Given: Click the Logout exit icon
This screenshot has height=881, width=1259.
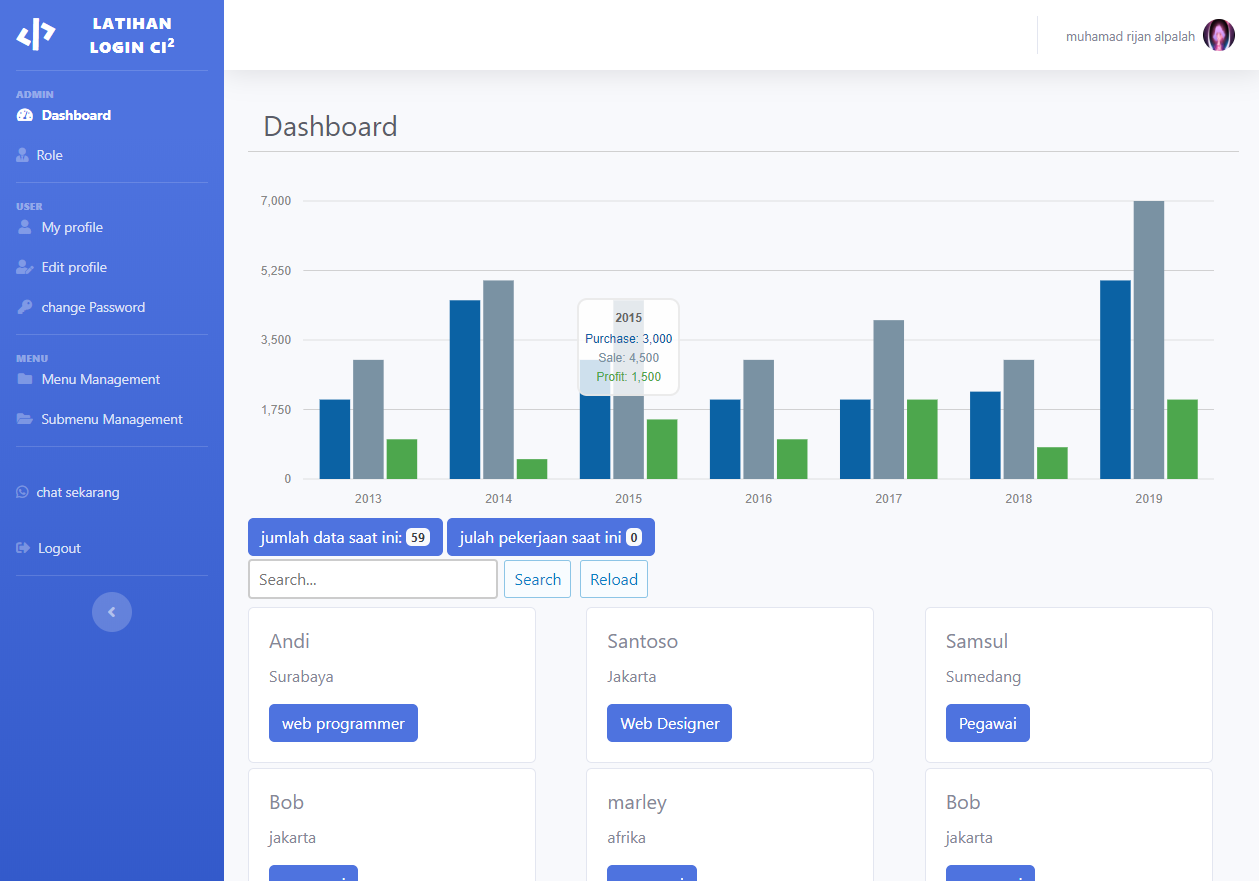Looking at the screenshot, I should click(x=23, y=548).
